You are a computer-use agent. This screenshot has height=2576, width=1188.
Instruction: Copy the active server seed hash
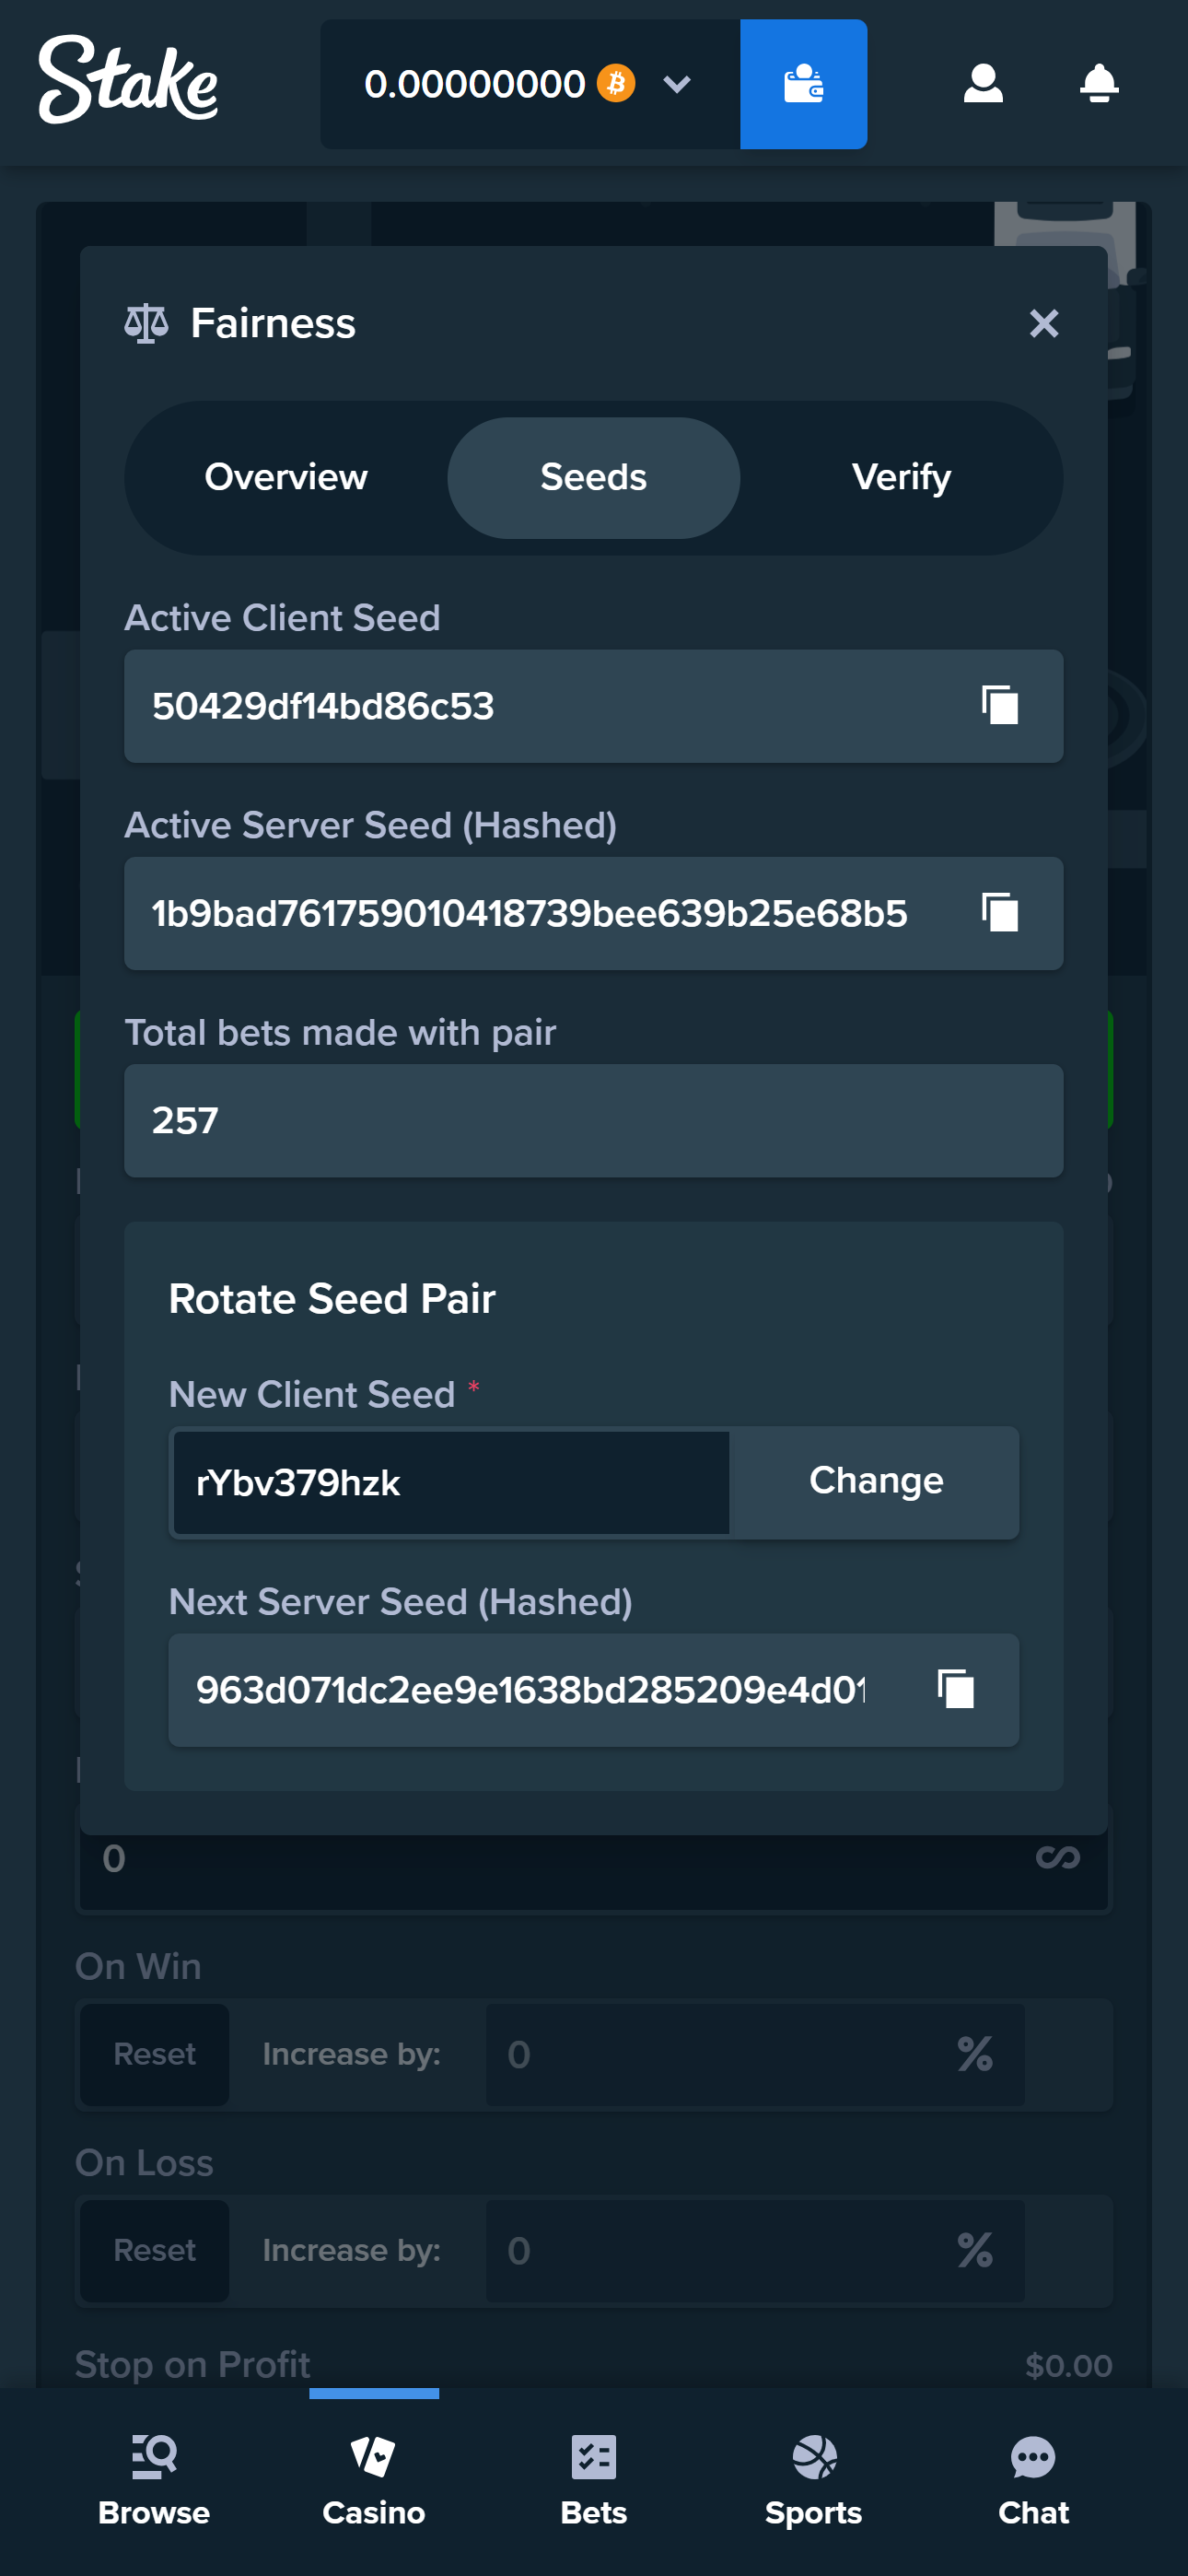point(999,913)
